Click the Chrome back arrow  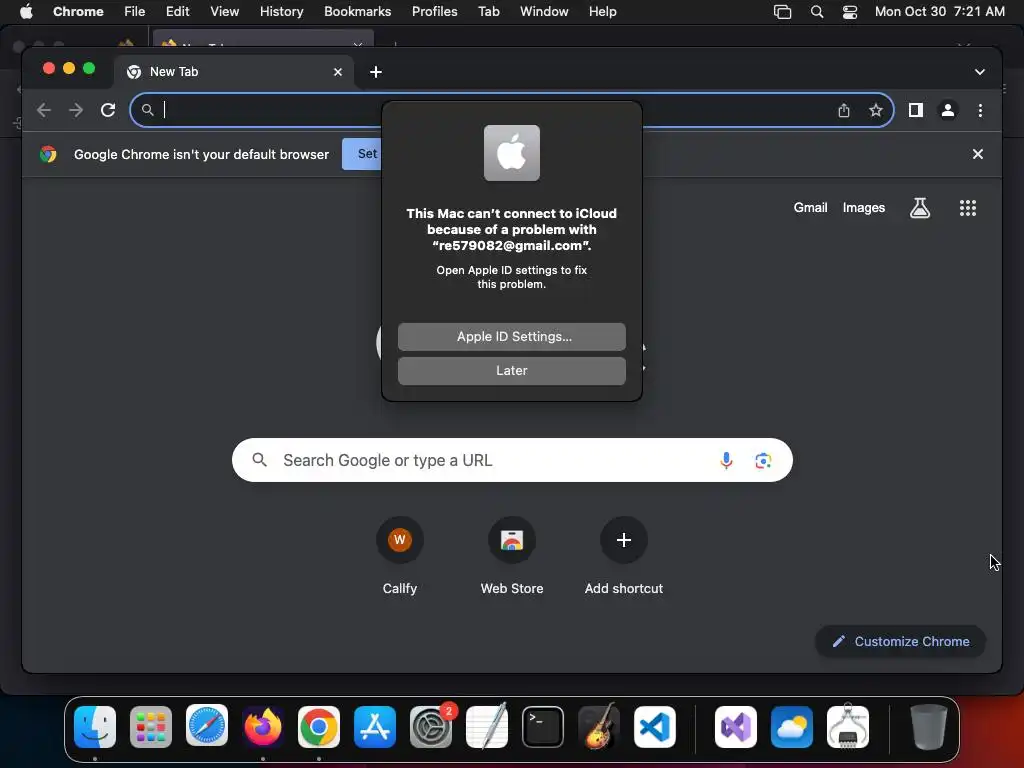[x=44, y=110]
